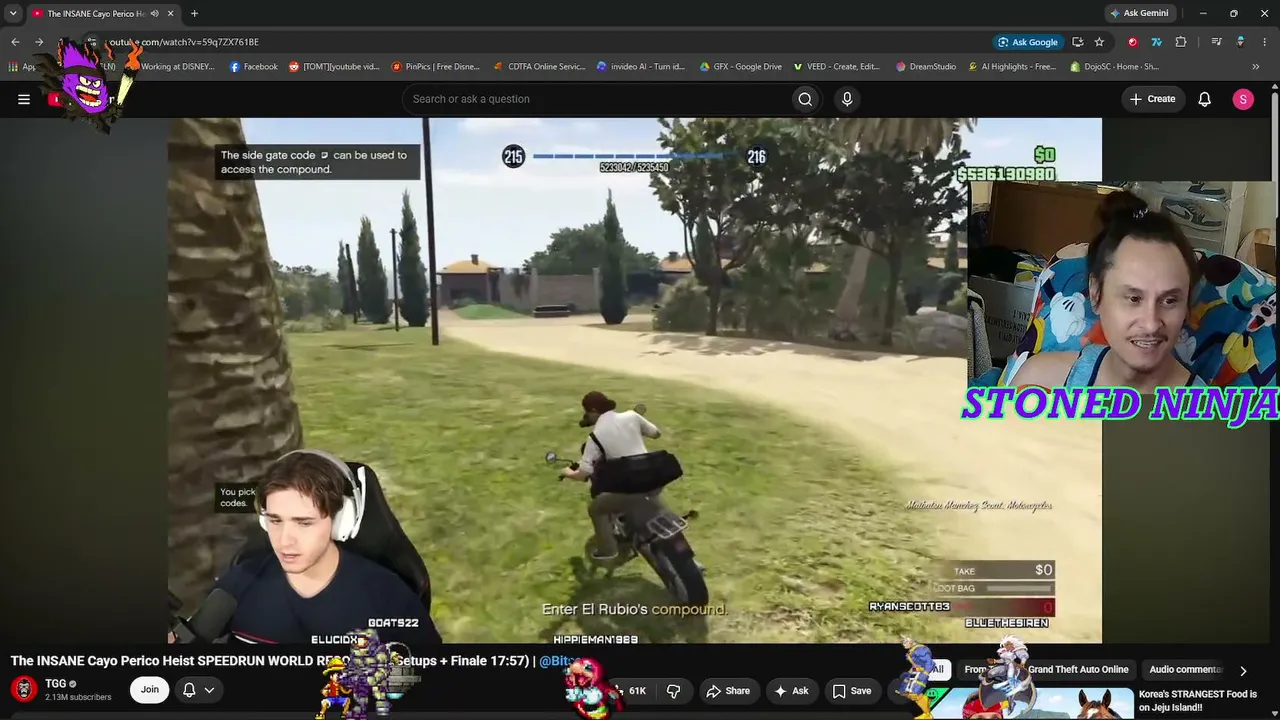
Task: Open the CDTFA Online Services bookmark
Action: click(539, 67)
